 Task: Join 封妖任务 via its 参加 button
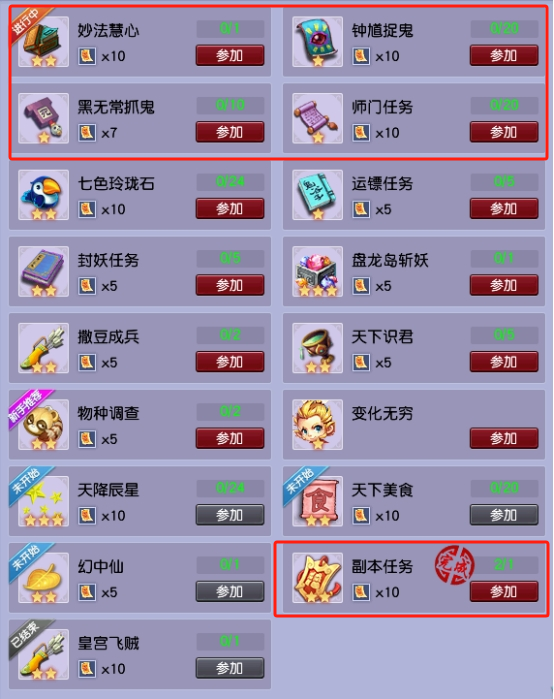[x=230, y=285]
